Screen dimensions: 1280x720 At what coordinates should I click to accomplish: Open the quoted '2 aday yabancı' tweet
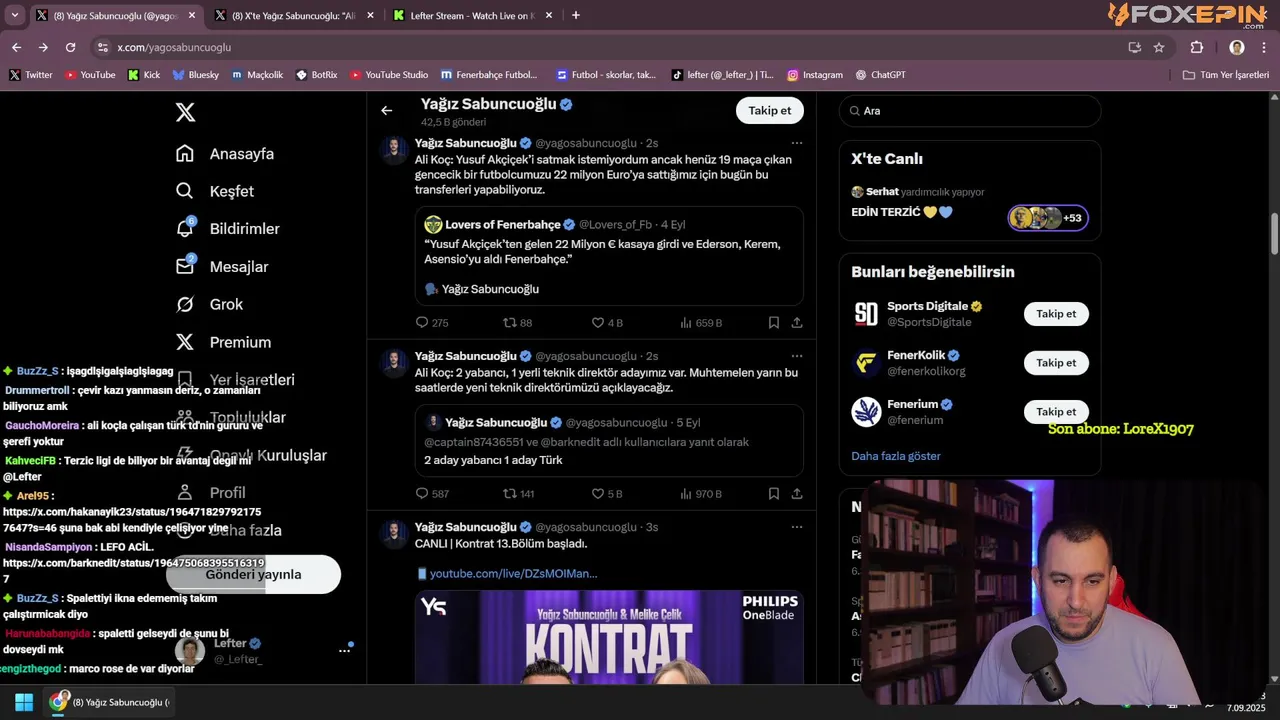(x=609, y=440)
